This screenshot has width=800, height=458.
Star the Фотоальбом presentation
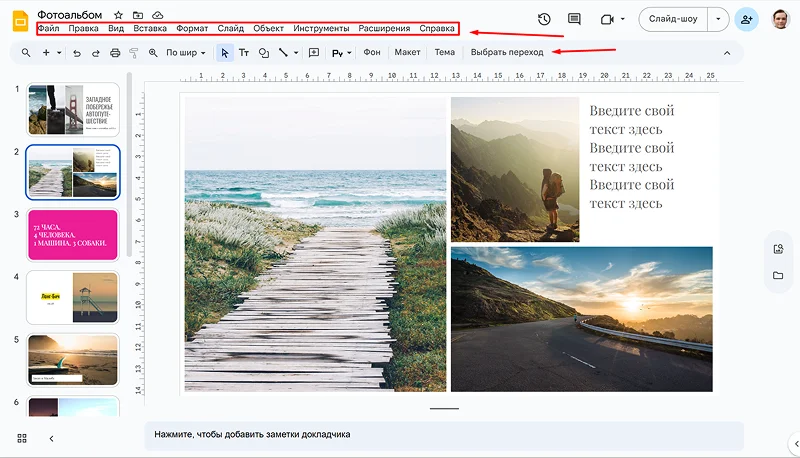tap(118, 16)
